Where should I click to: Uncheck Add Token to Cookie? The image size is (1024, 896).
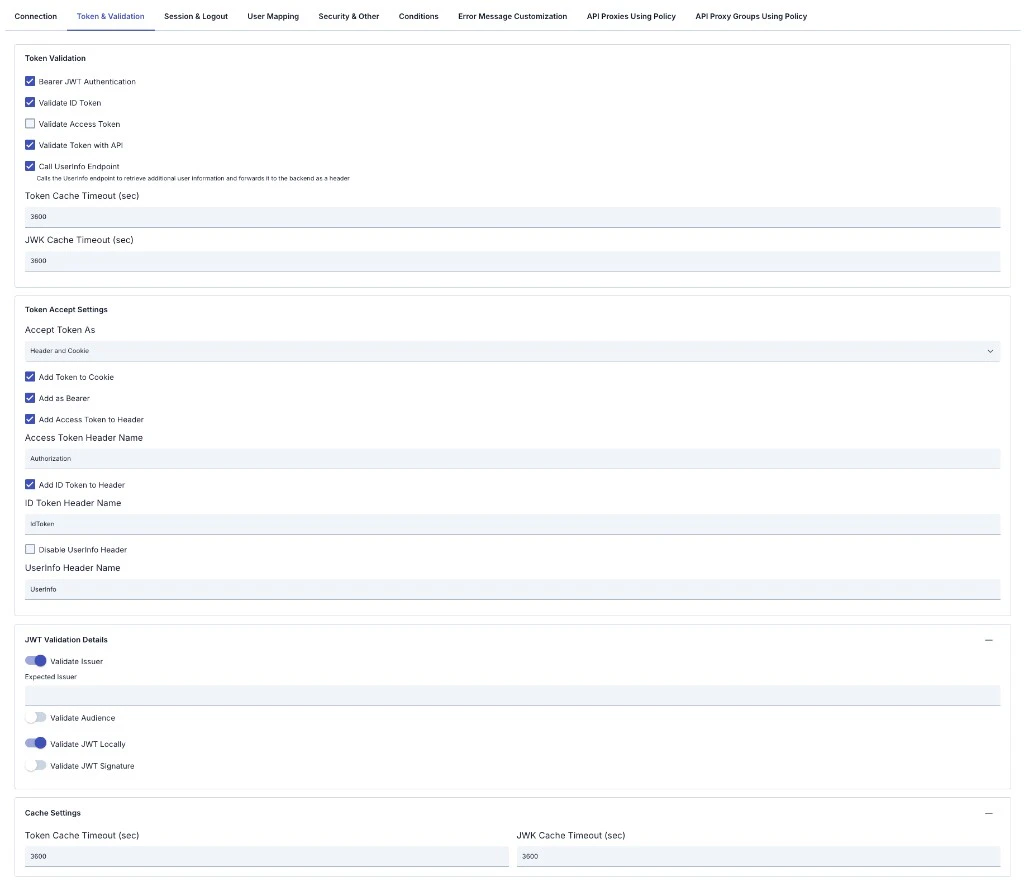coord(30,377)
